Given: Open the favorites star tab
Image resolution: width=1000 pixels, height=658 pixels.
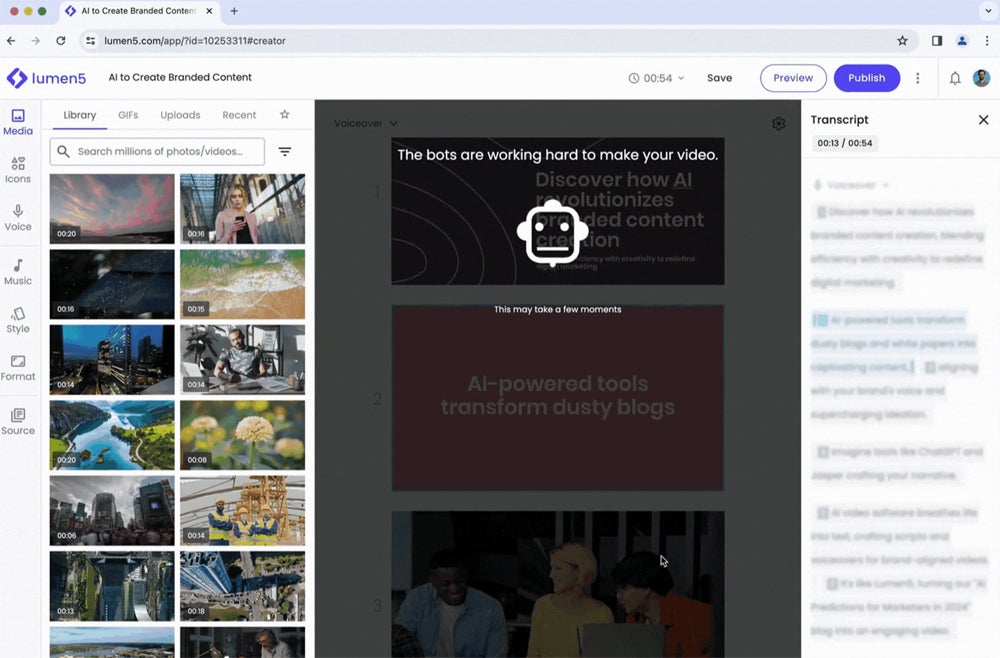Looking at the screenshot, I should 284,115.
